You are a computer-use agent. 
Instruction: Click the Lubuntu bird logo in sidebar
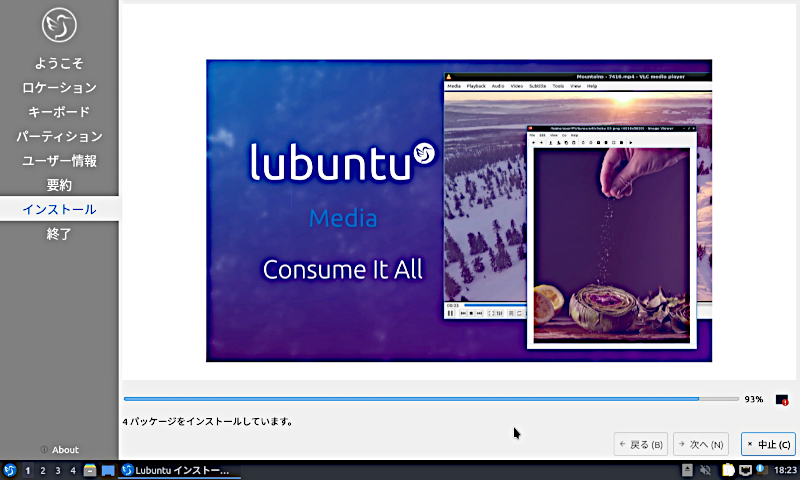[x=59, y=24]
